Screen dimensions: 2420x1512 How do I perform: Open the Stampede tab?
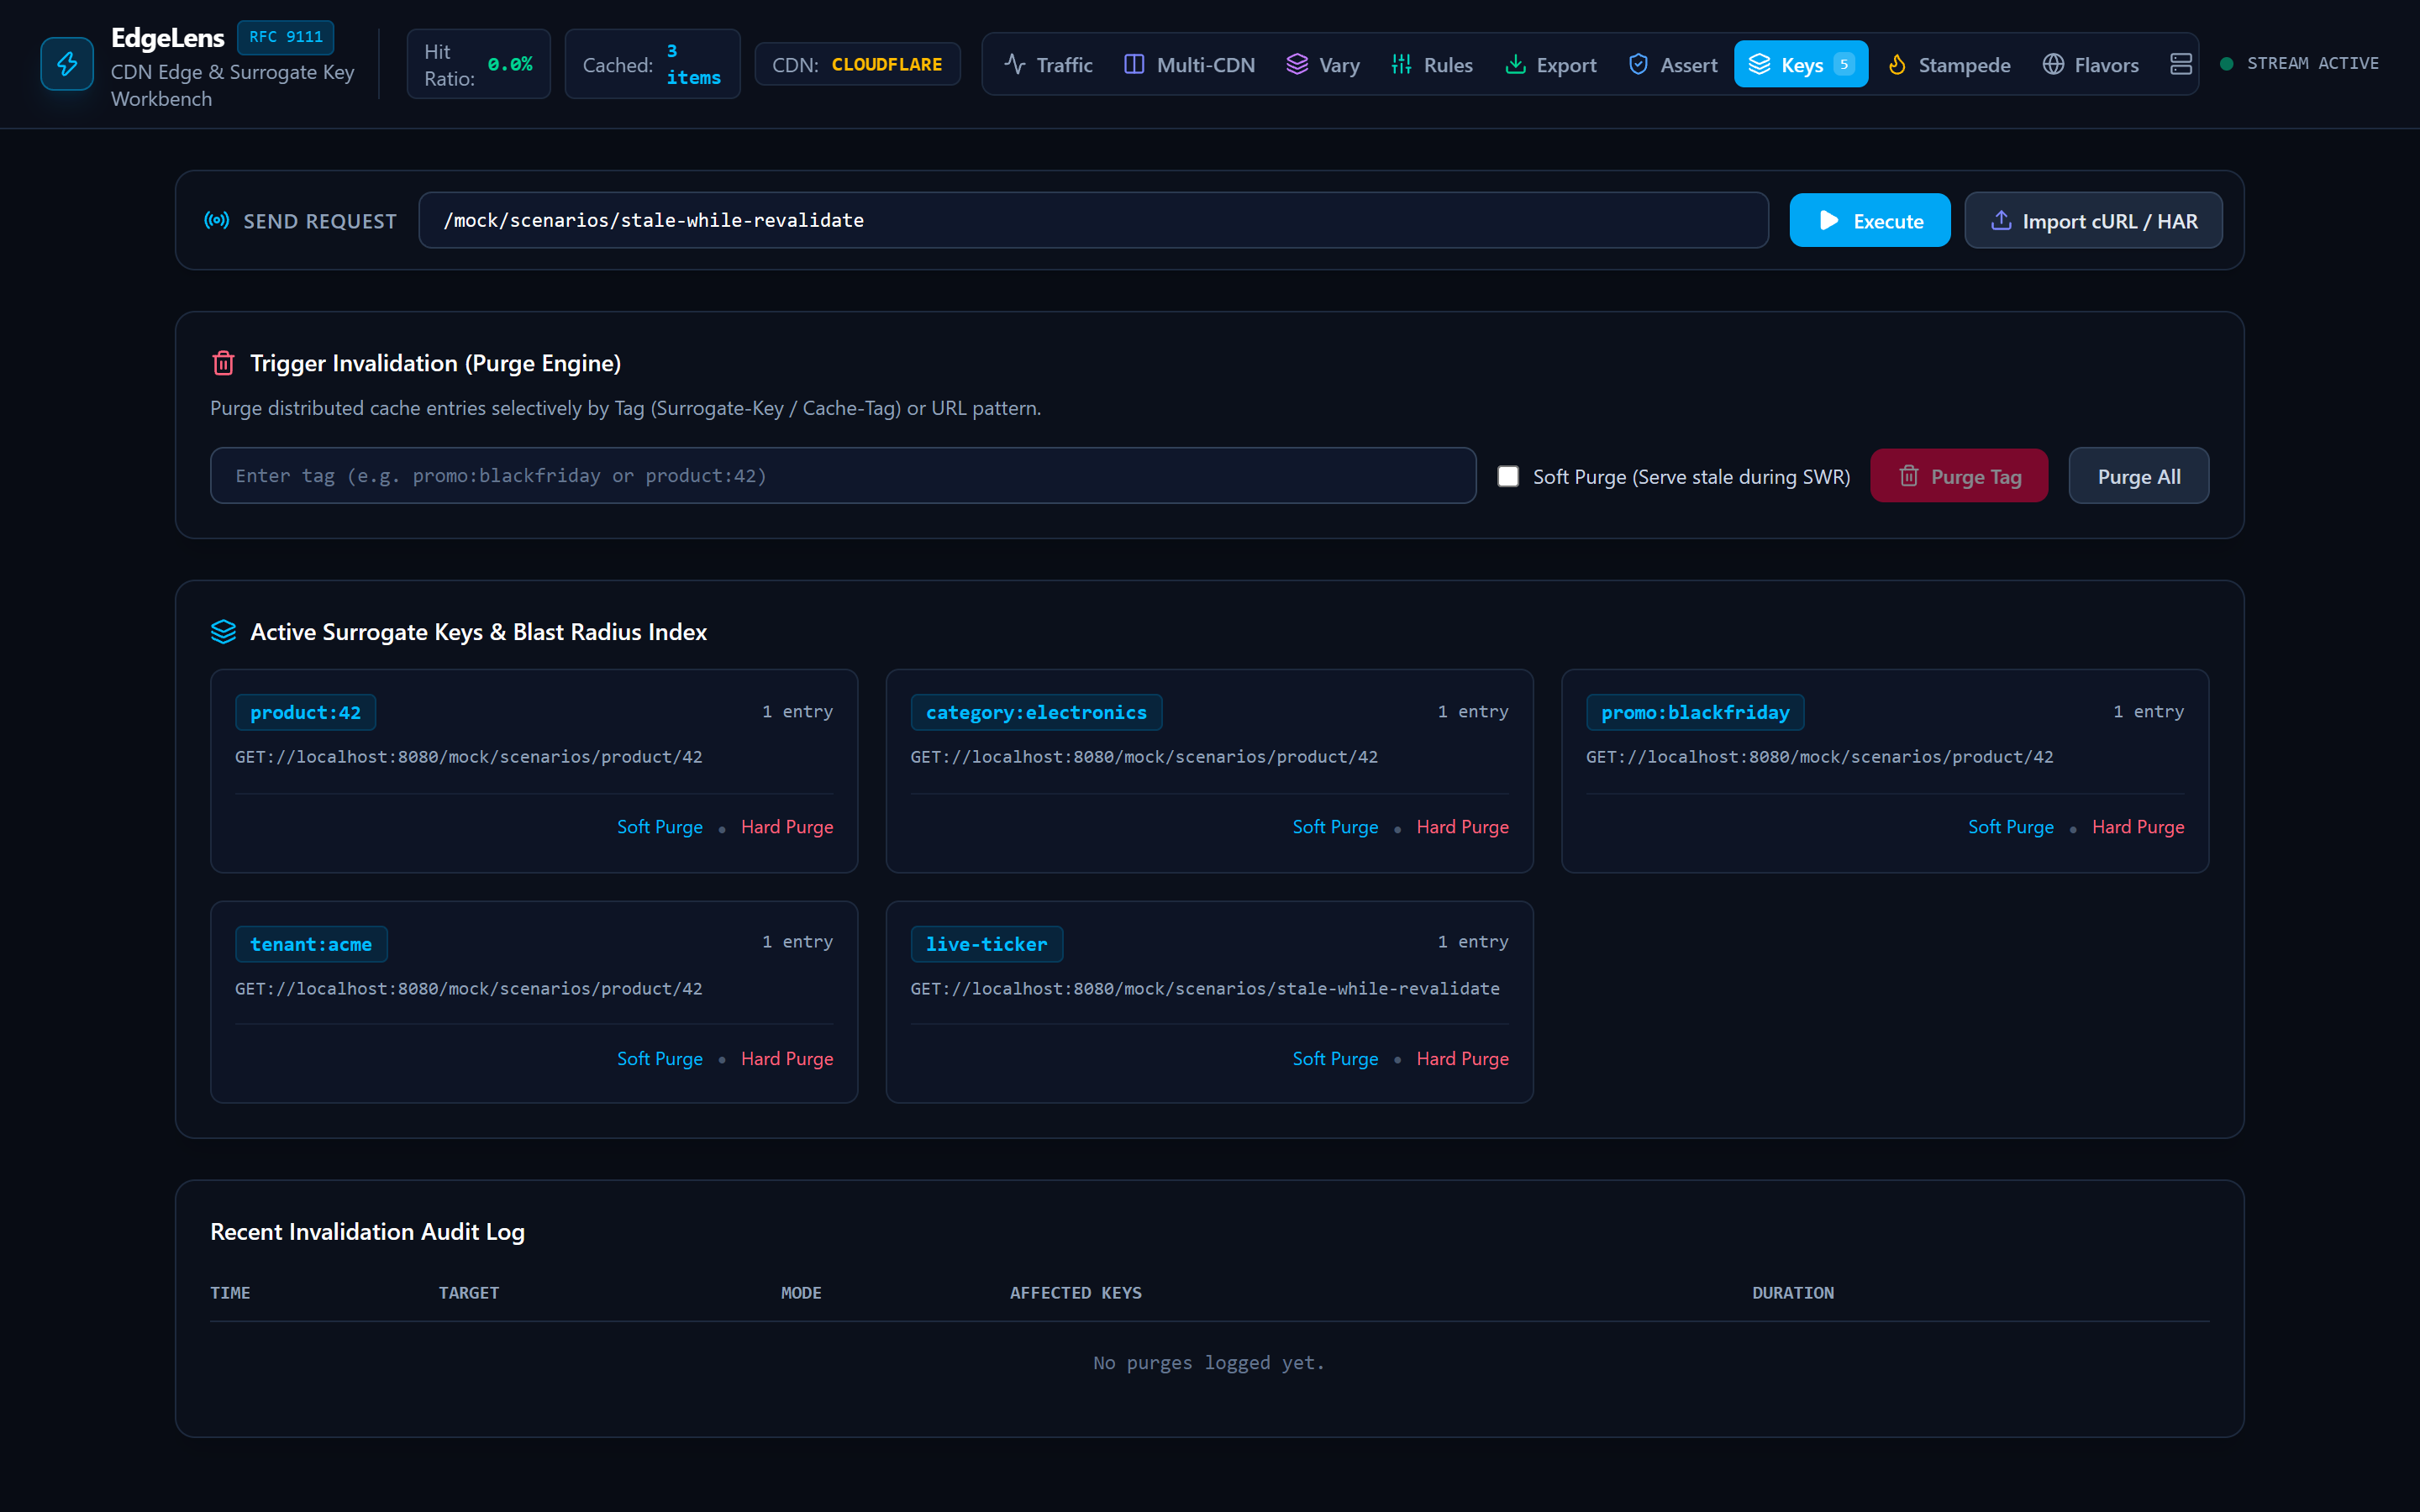(x=1949, y=64)
